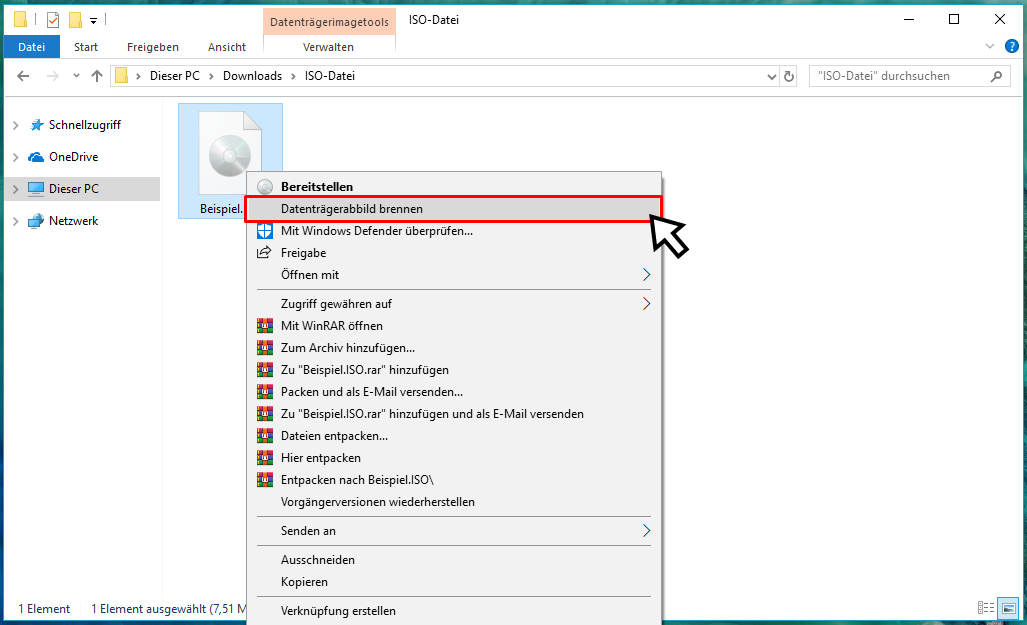Click the Properties quick access icon
The image size is (1027, 625).
click(53, 20)
